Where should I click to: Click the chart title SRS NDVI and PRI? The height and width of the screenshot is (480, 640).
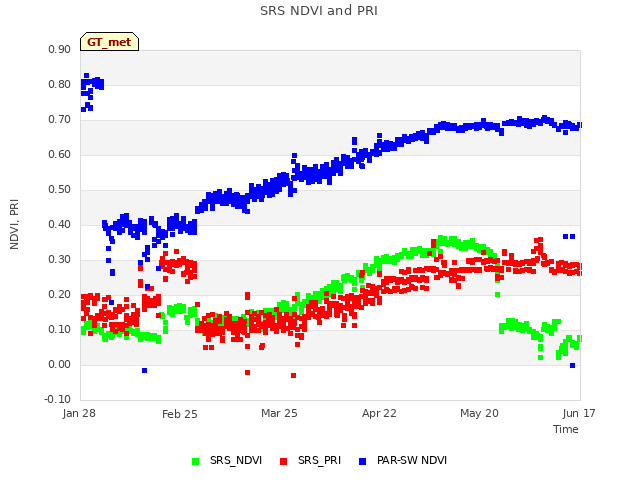click(319, 10)
